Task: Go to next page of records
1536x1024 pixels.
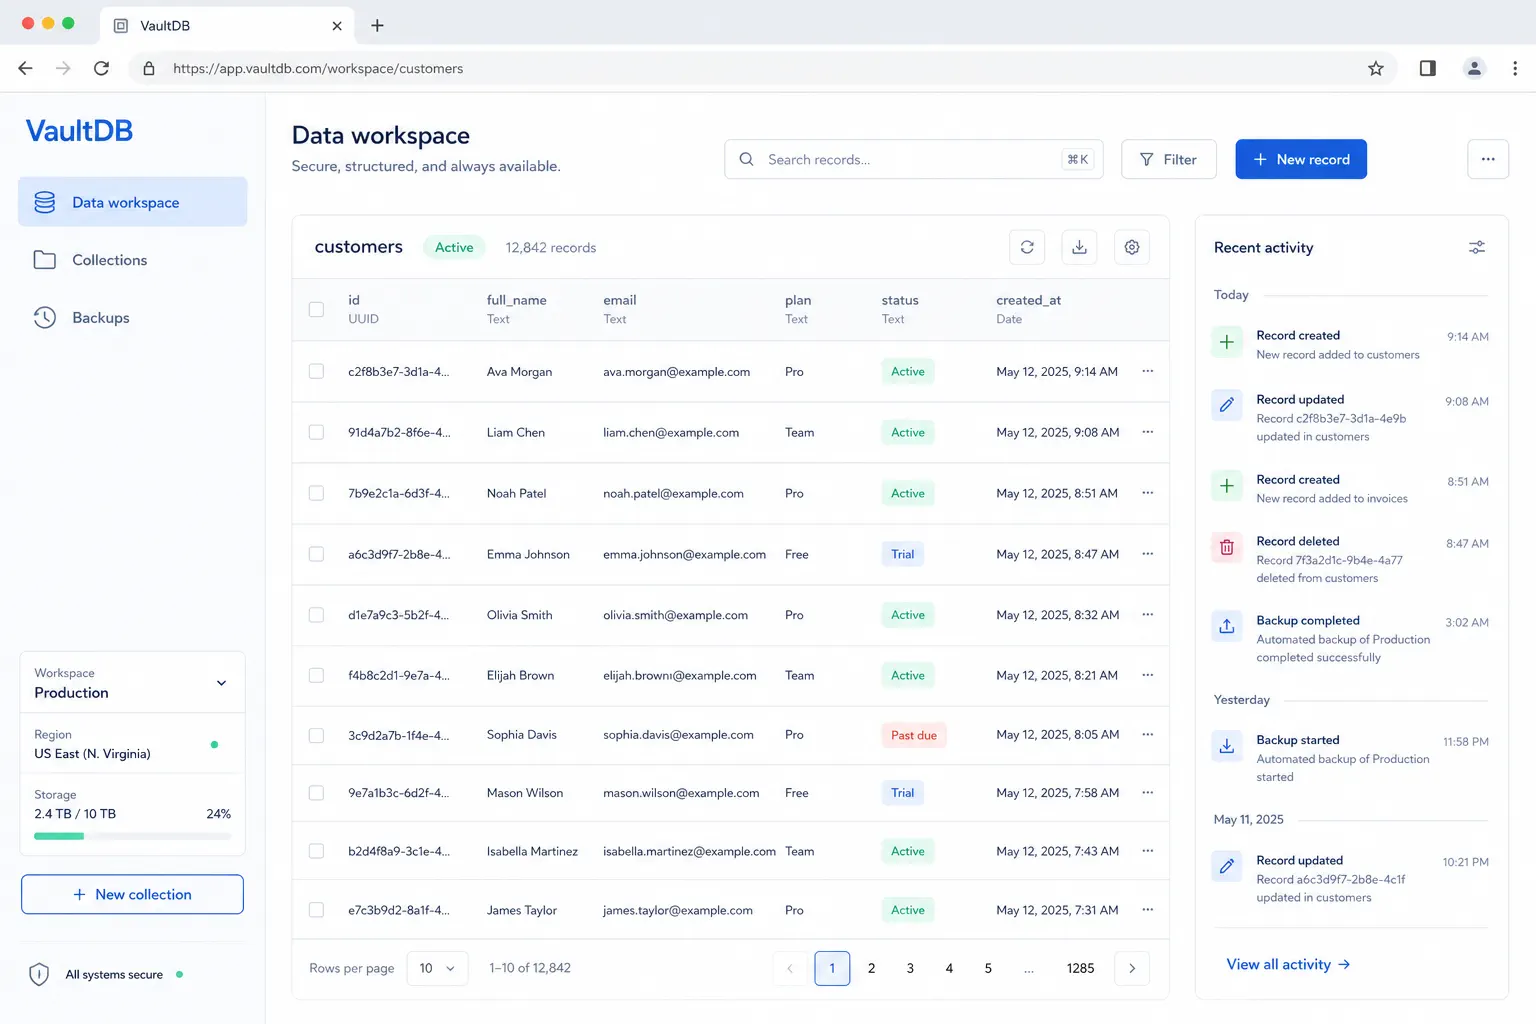Action: pyautogui.click(x=1132, y=968)
